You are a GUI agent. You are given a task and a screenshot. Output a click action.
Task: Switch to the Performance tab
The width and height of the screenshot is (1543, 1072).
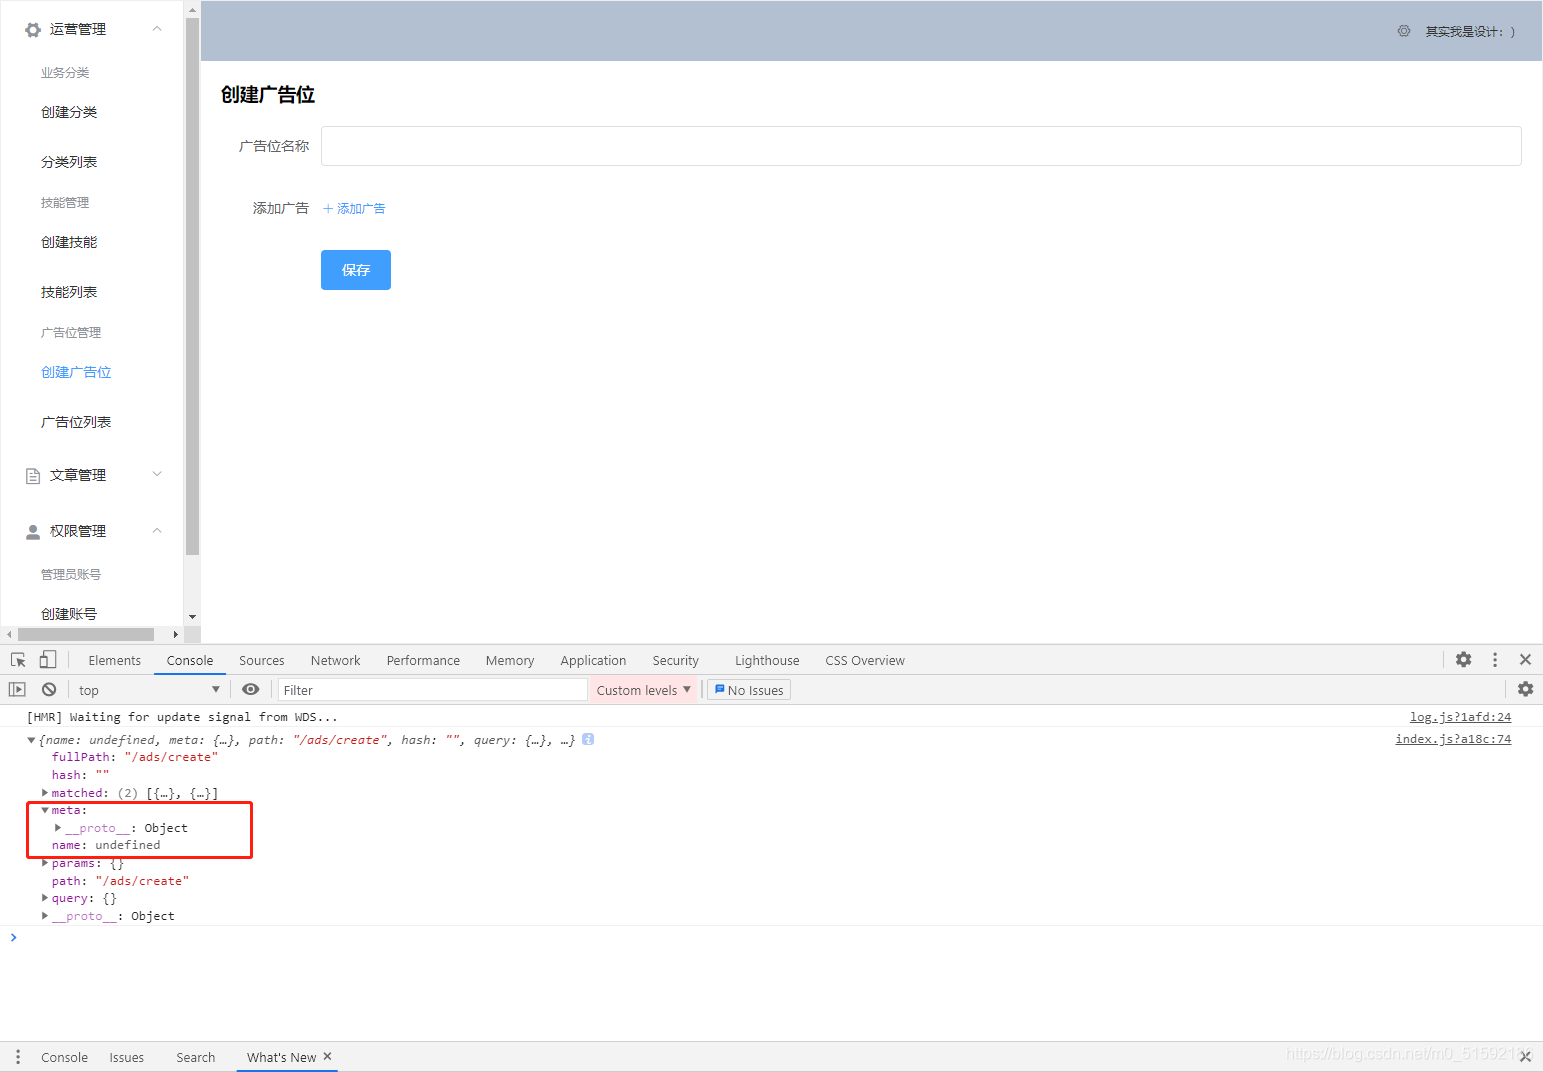pos(423,661)
